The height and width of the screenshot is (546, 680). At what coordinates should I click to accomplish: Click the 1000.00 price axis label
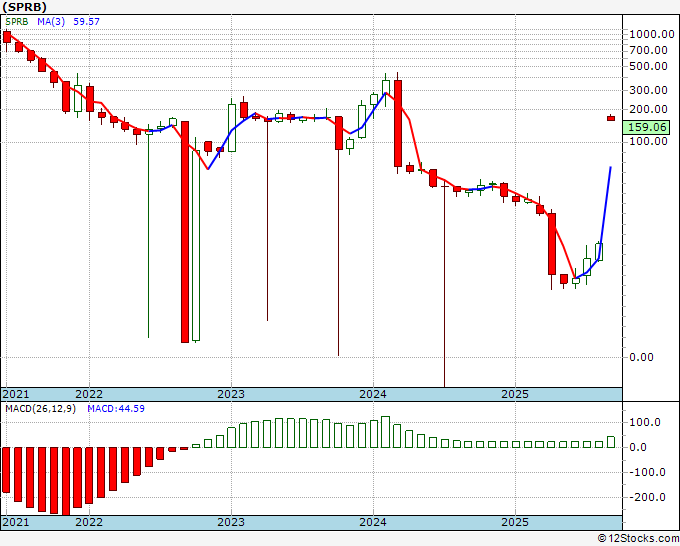(x=652, y=34)
